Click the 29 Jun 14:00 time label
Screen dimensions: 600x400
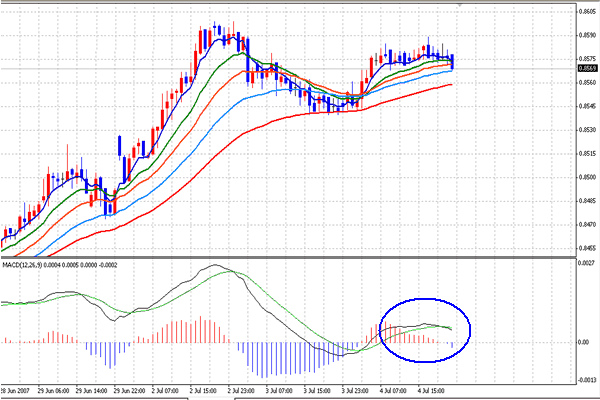coord(91,391)
